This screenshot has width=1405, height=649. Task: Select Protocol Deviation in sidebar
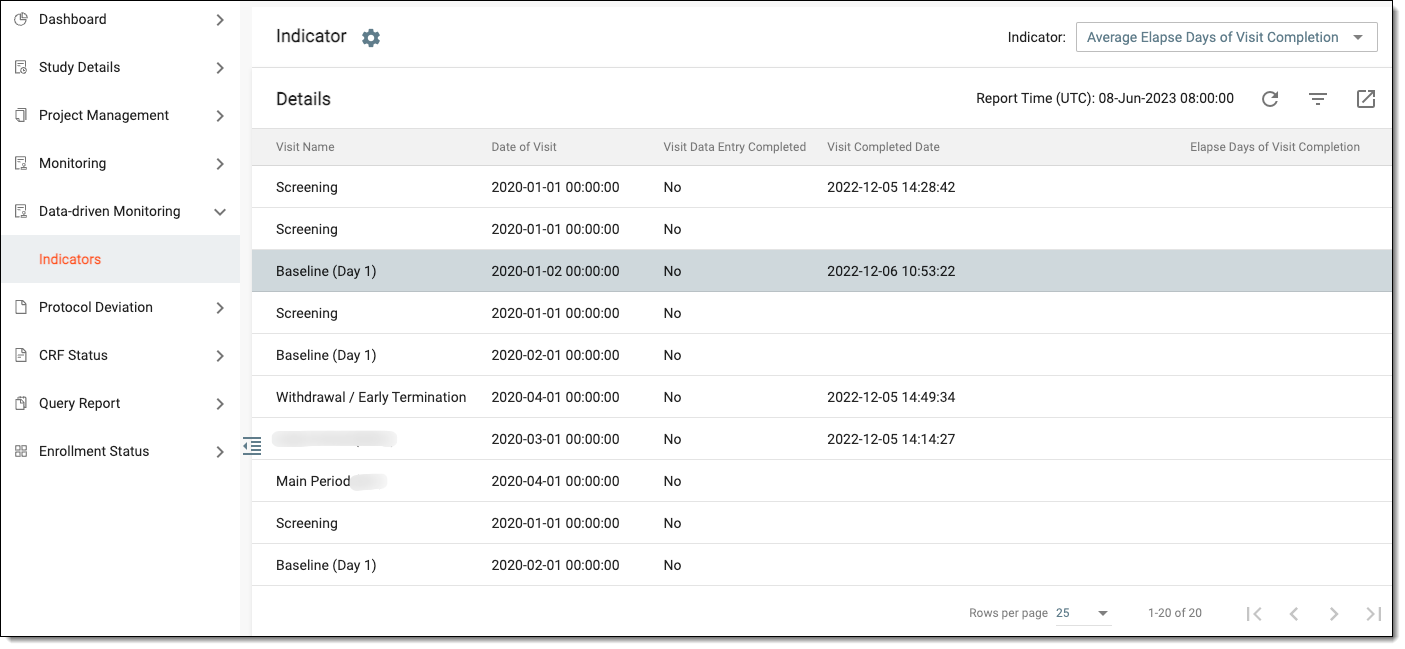coord(120,307)
